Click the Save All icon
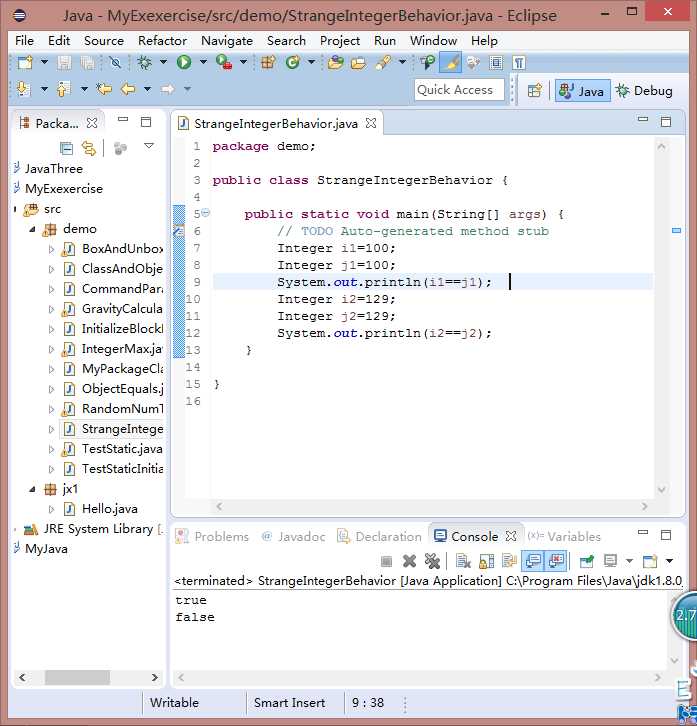 [x=87, y=63]
